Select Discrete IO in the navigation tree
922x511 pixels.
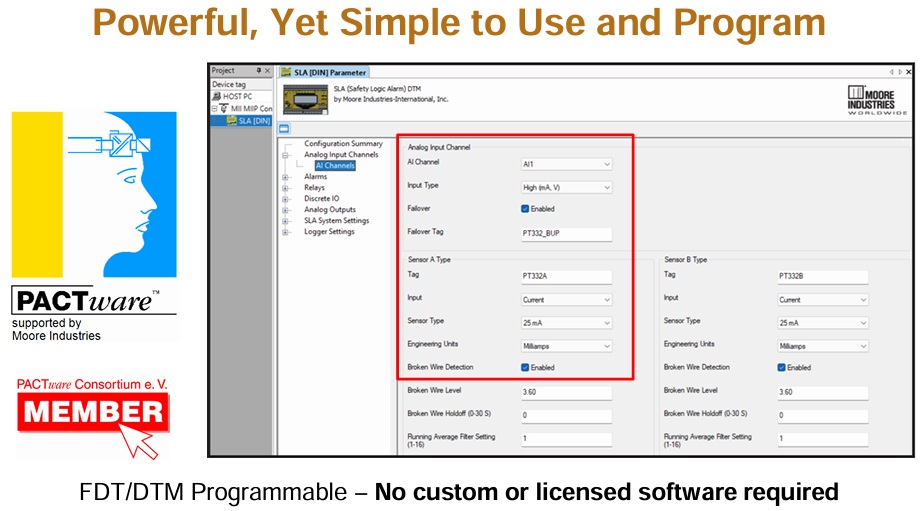pos(322,198)
